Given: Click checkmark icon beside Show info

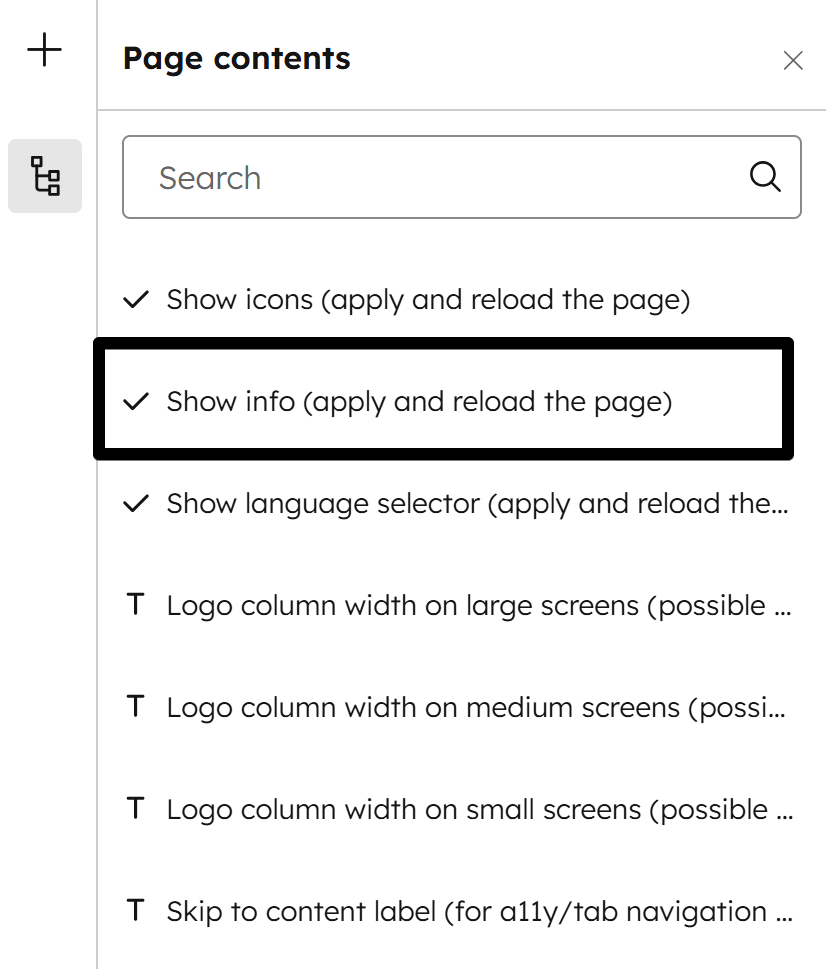Looking at the screenshot, I should pyautogui.click(x=136, y=402).
